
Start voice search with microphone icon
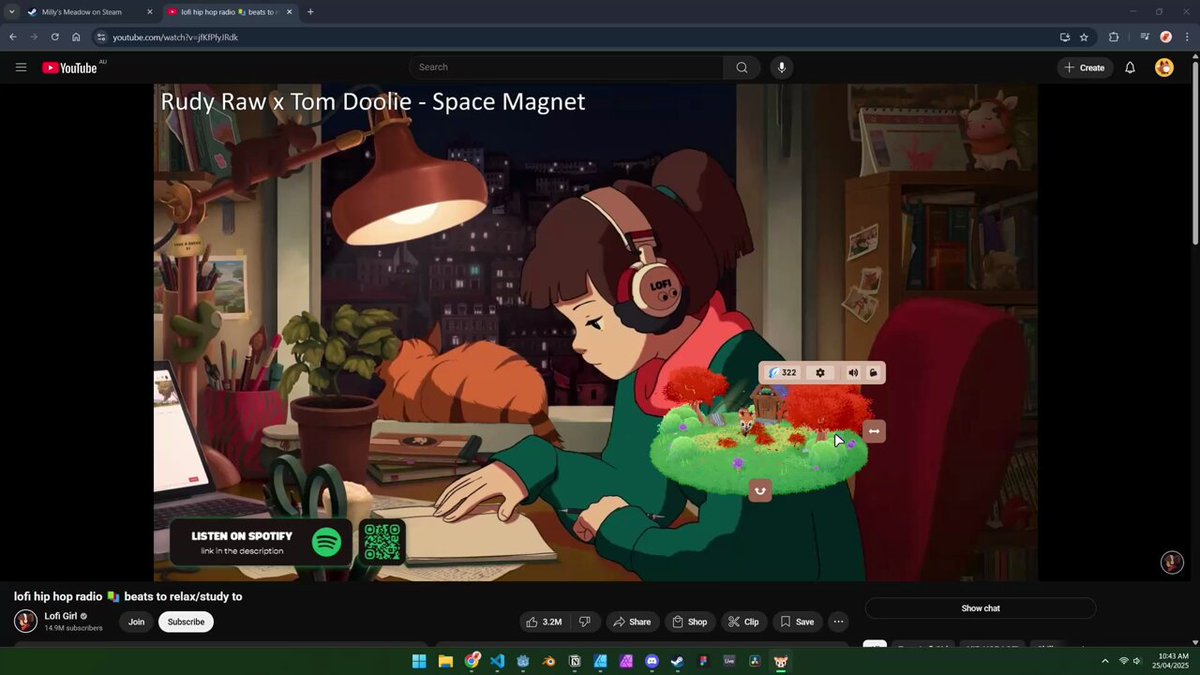point(782,67)
